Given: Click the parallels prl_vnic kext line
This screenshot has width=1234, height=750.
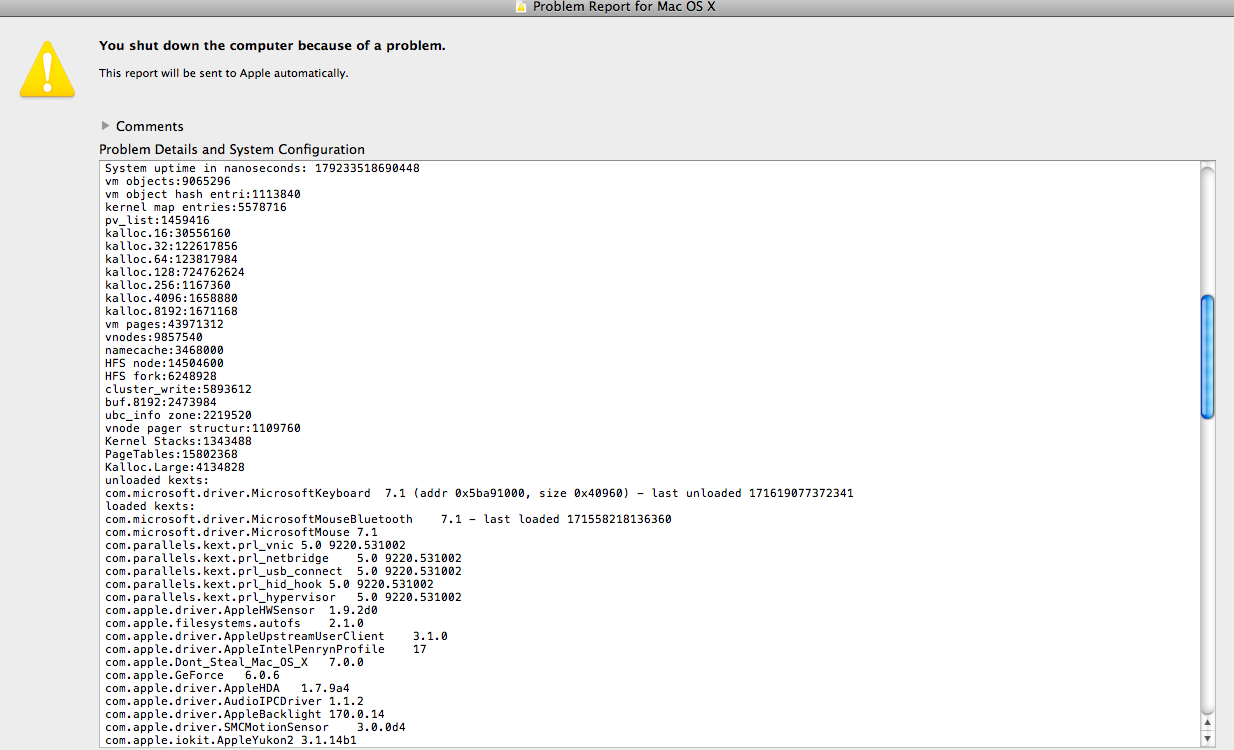Looking at the screenshot, I should point(255,545).
